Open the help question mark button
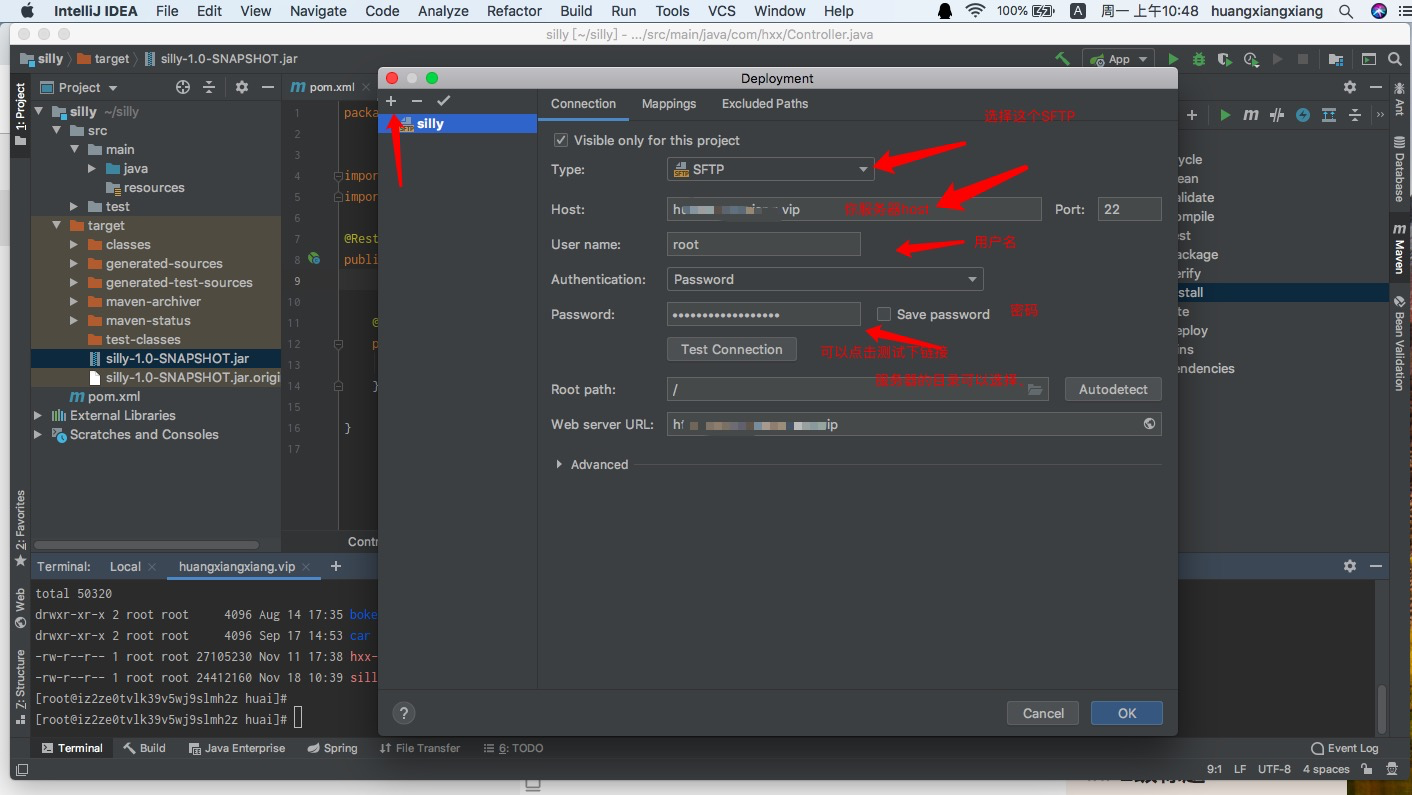The width and height of the screenshot is (1412, 795). 403,713
